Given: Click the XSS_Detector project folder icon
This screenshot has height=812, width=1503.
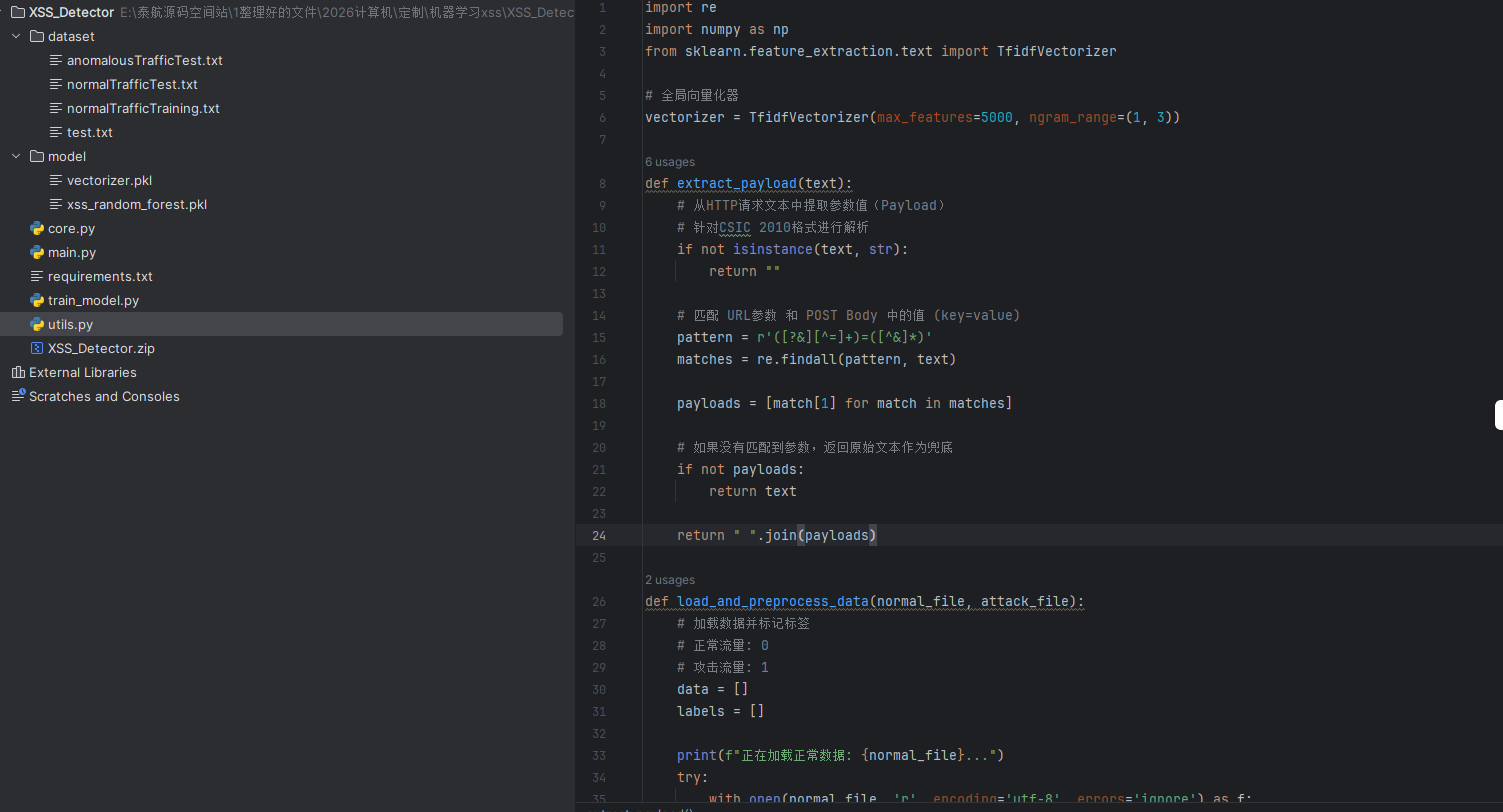Looking at the screenshot, I should click(18, 12).
